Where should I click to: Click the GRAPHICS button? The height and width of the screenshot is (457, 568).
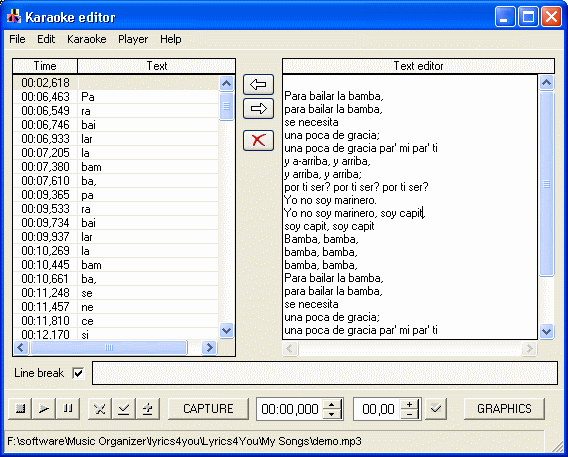pyautogui.click(x=504, y=409)
